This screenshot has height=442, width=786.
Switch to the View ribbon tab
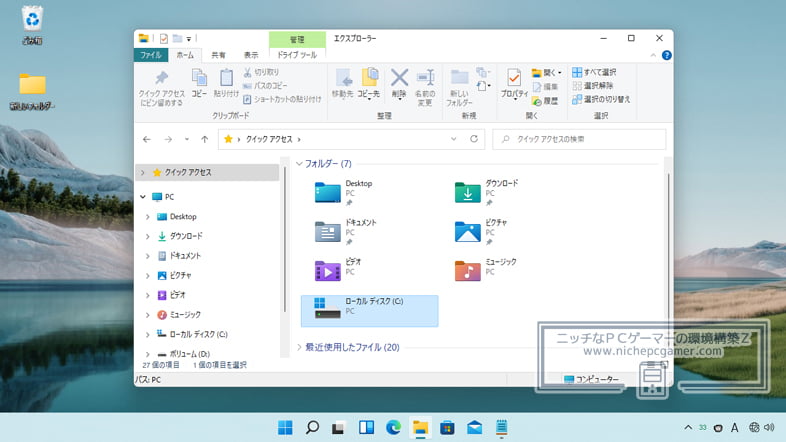(x=251, y=55)
